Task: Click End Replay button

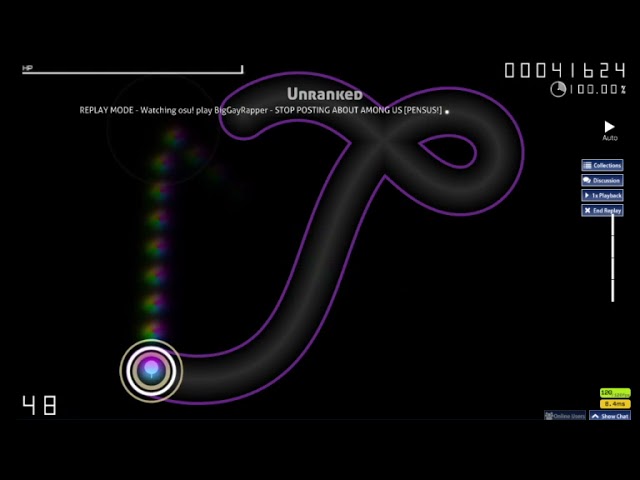Action: click(602, 211)
